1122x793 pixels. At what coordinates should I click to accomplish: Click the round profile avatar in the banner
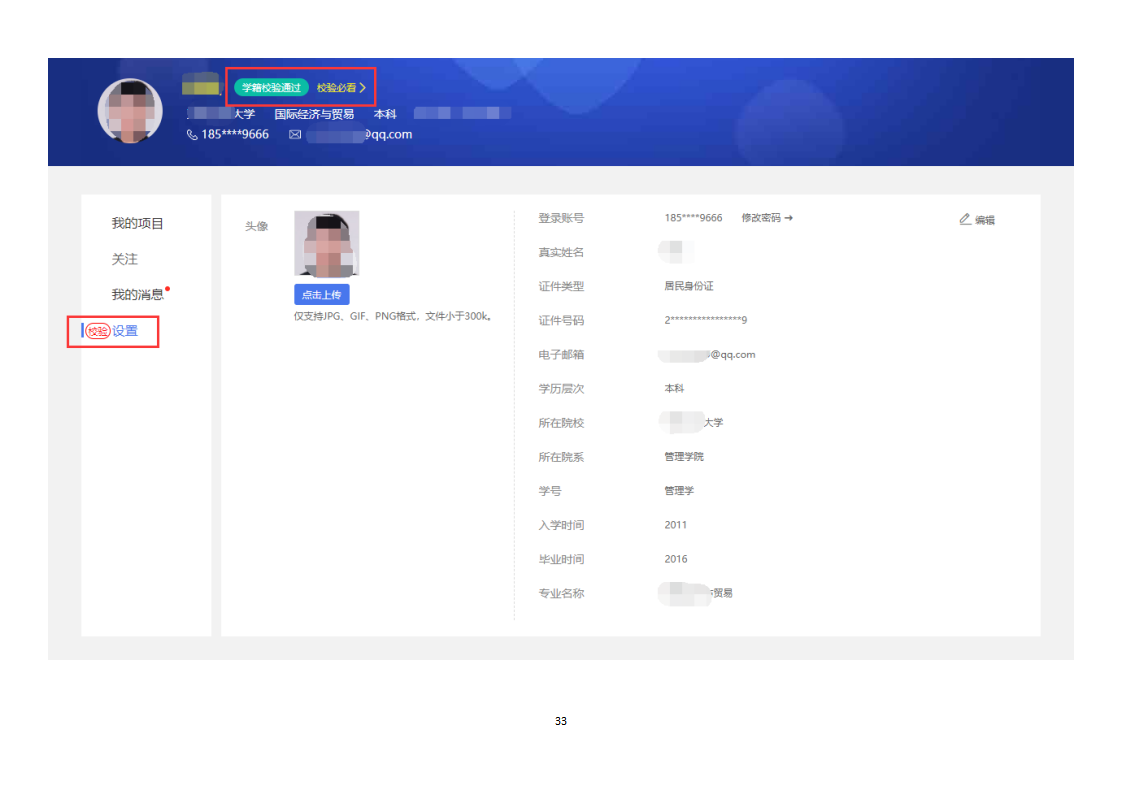pyautogui.click(x=130, y=111)
